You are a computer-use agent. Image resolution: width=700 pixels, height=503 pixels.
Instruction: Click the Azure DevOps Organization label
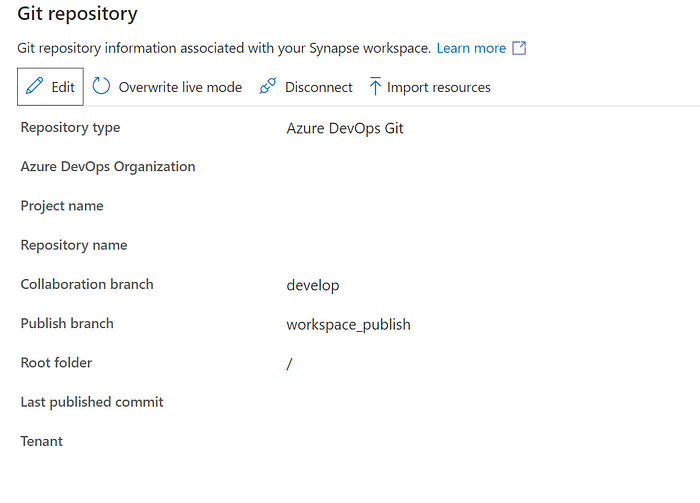pyautogui.click(x=108, y=166)
